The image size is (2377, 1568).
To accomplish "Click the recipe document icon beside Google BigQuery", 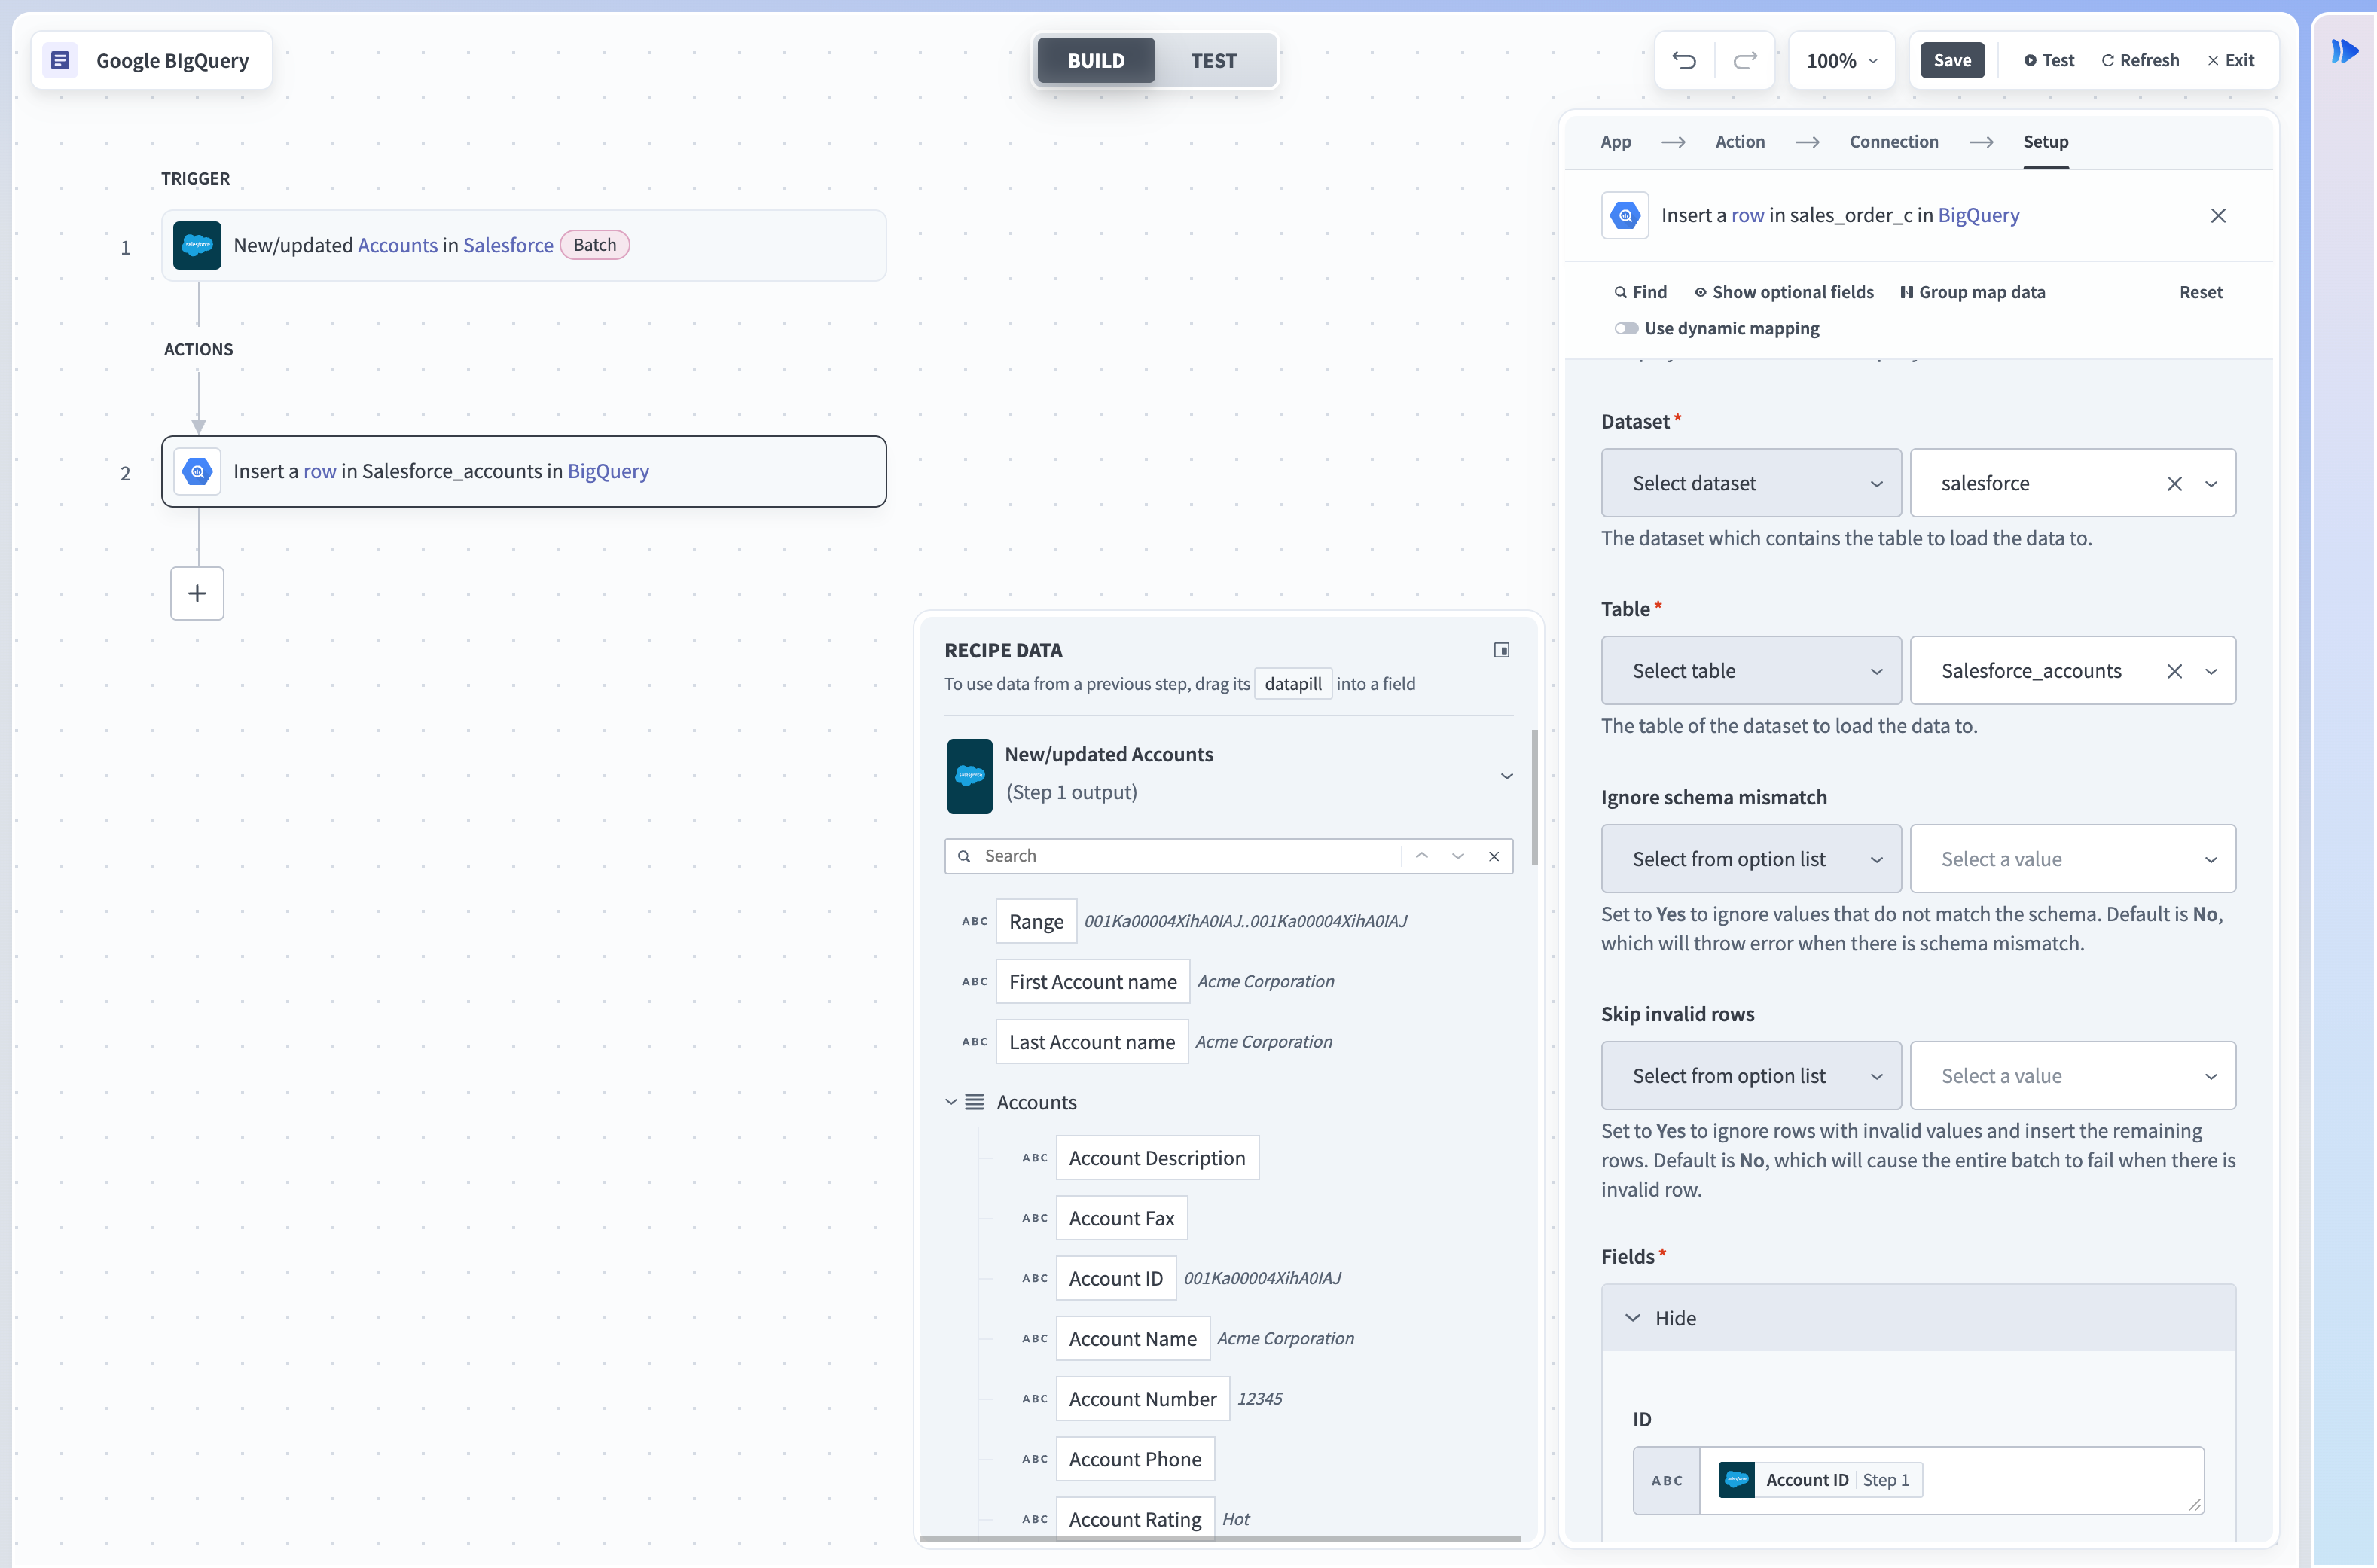I will click(60, 60).
